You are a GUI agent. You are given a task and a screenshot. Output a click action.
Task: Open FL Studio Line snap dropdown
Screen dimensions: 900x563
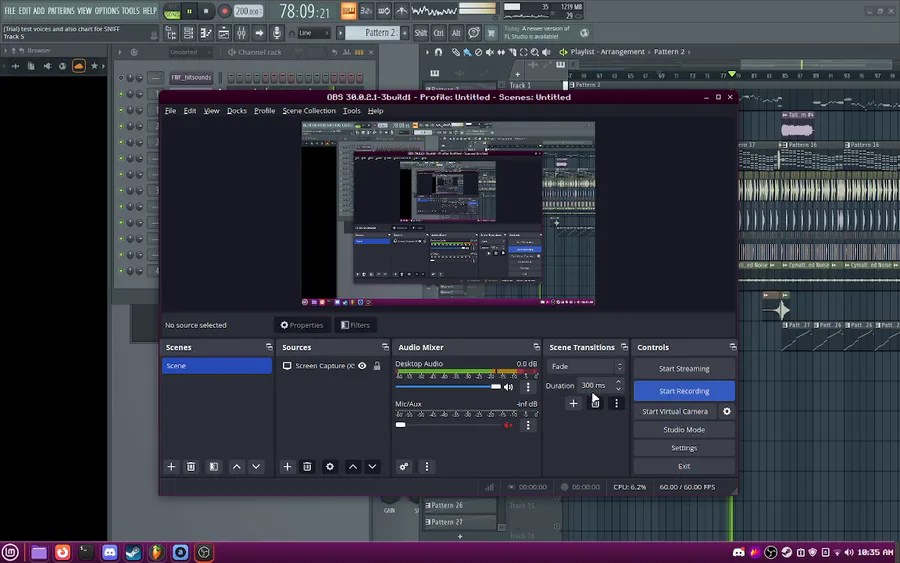[313, 33]
